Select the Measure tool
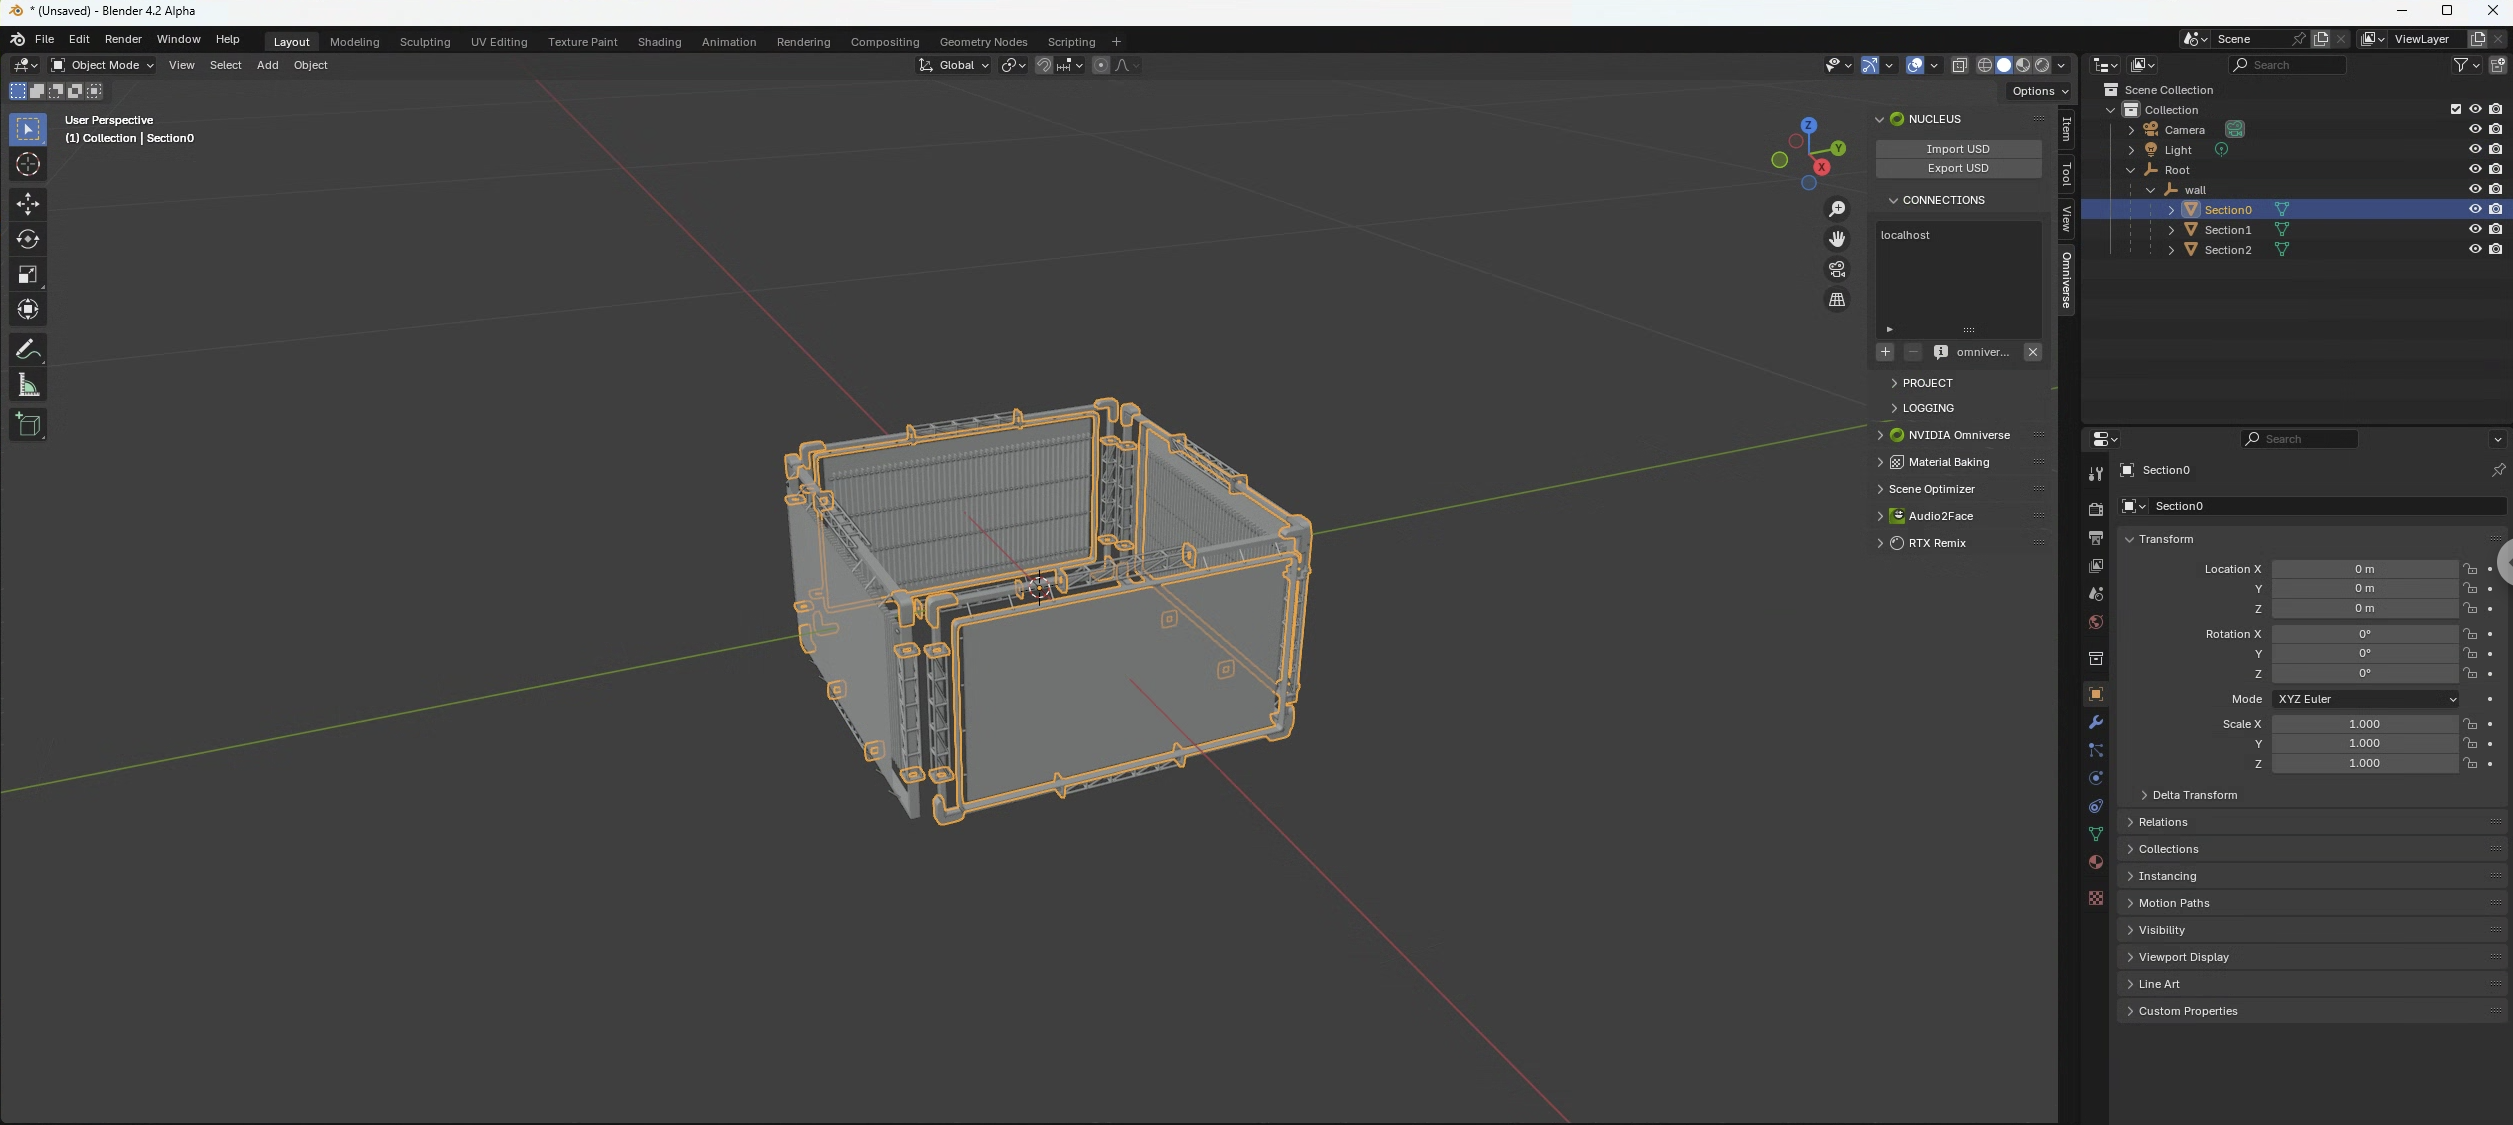The width and height of the screenshot is (2513, 1125). click(x=28, y=386)
